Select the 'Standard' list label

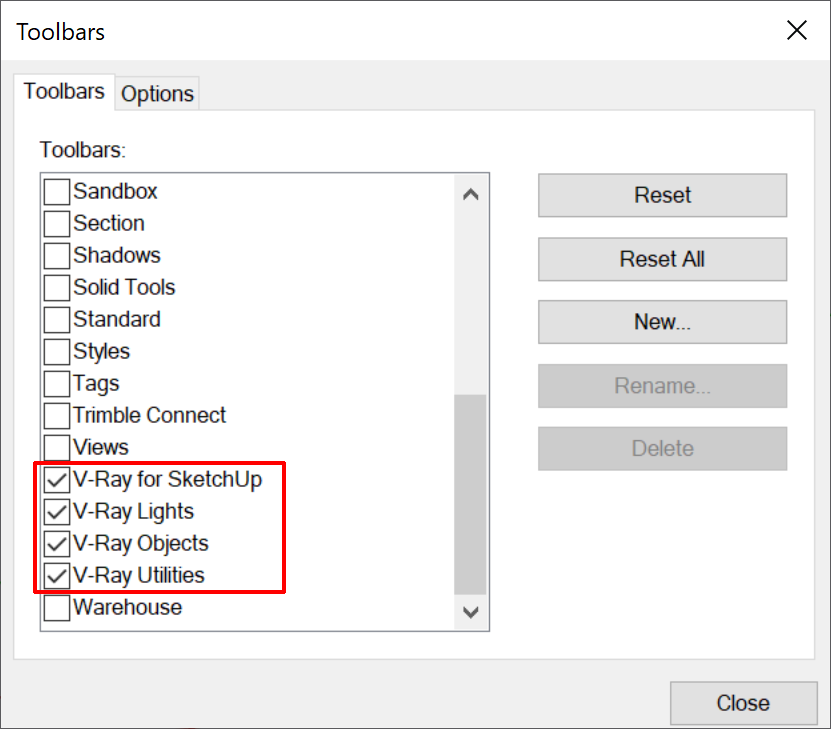(x=117, y=319)
